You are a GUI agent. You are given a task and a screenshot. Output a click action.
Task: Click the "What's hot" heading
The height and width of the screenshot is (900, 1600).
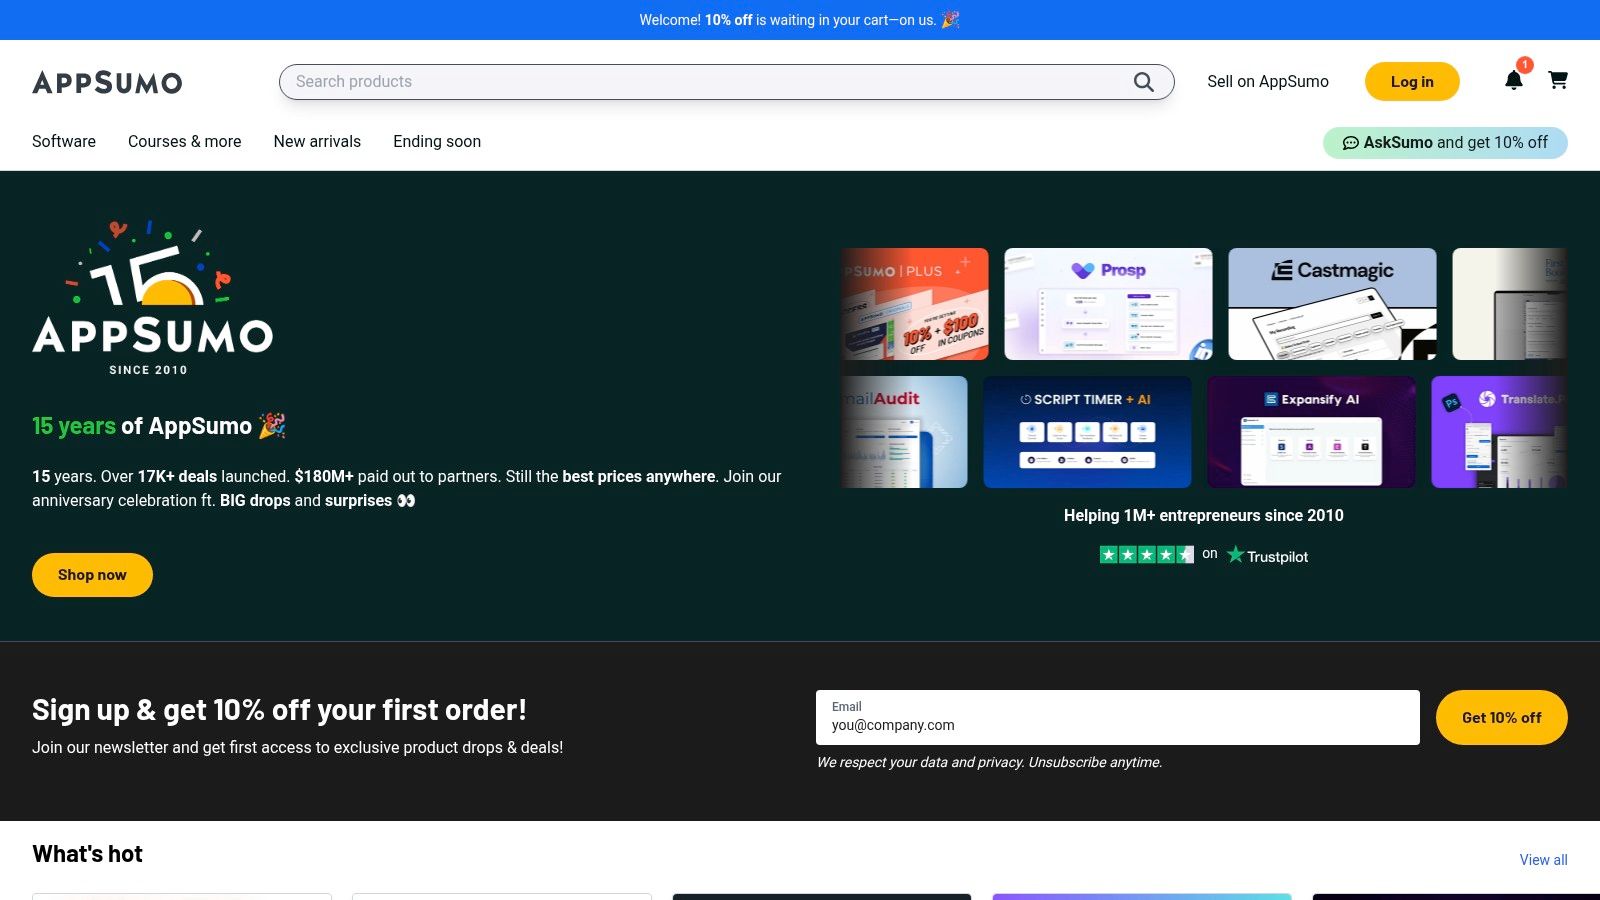pyautogui.click(x=87, y=854)
